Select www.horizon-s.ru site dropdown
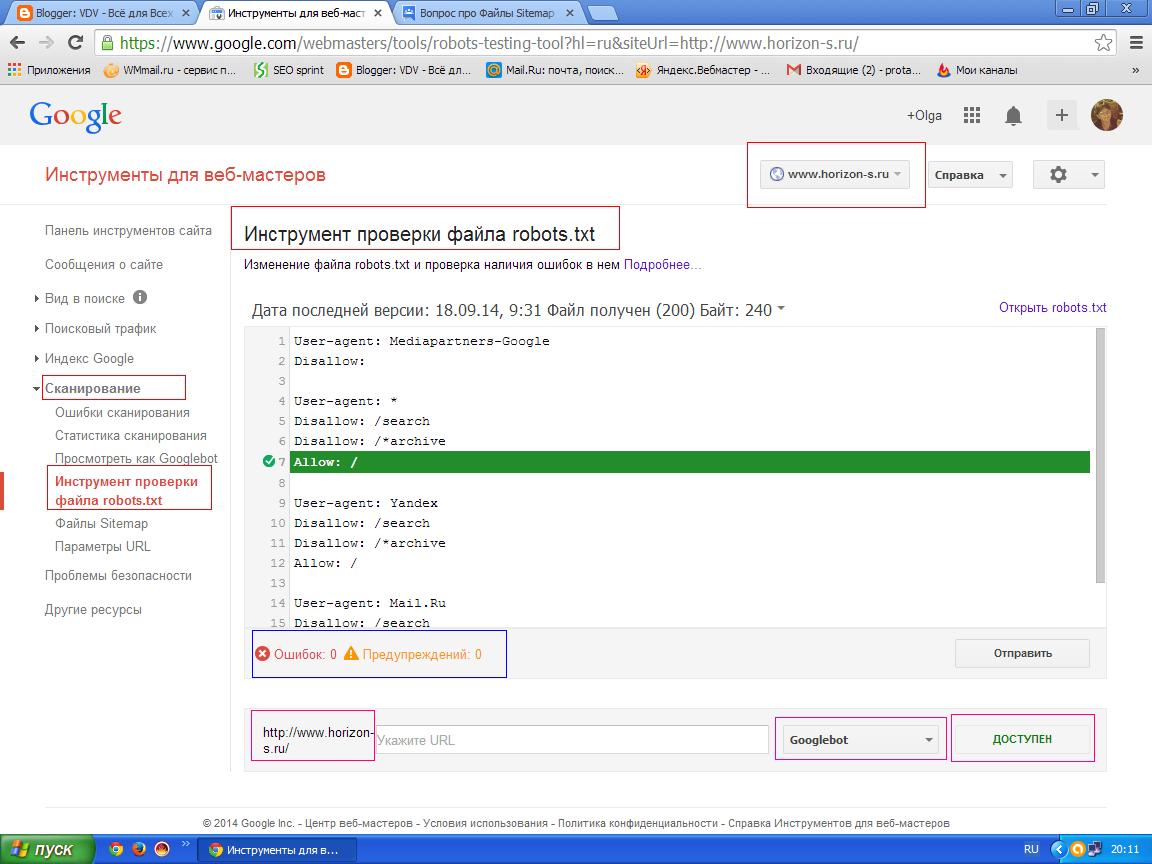 [835, 175]
